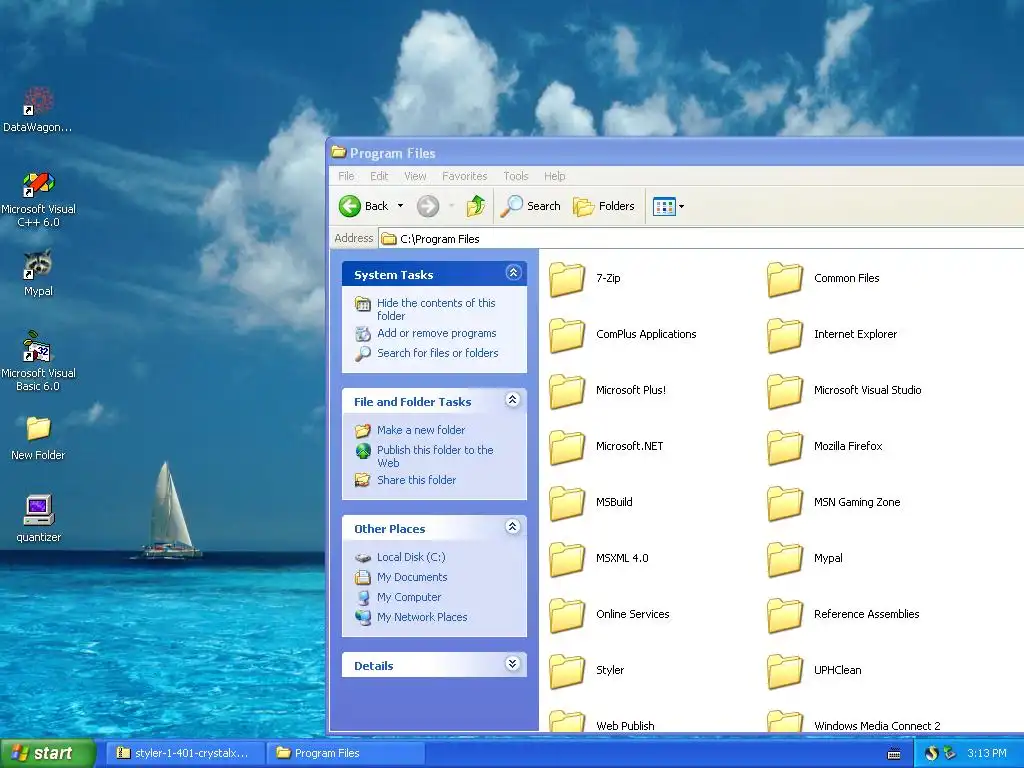The height and width of the screenshot is (768, 1024).
Task: Open the File menu
Action: pos(346,176)
